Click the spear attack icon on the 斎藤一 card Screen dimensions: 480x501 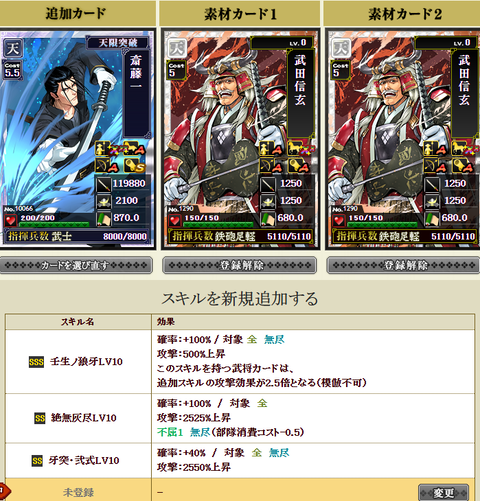click(104, 184)
